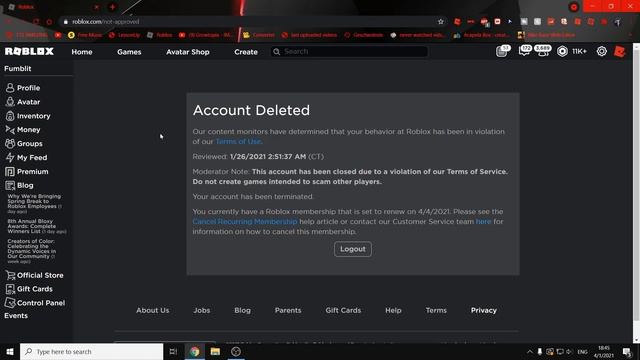Click the 'here' Customer Service link
Viewport: 640px width, 360px height.
coord(483,222)
